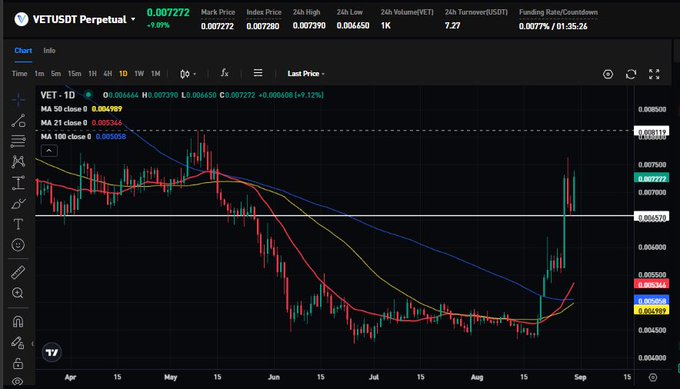Open chart settings circle icon
Image resolution: width=680 pixels, height=389 pixels.
(x=608, y=74)
